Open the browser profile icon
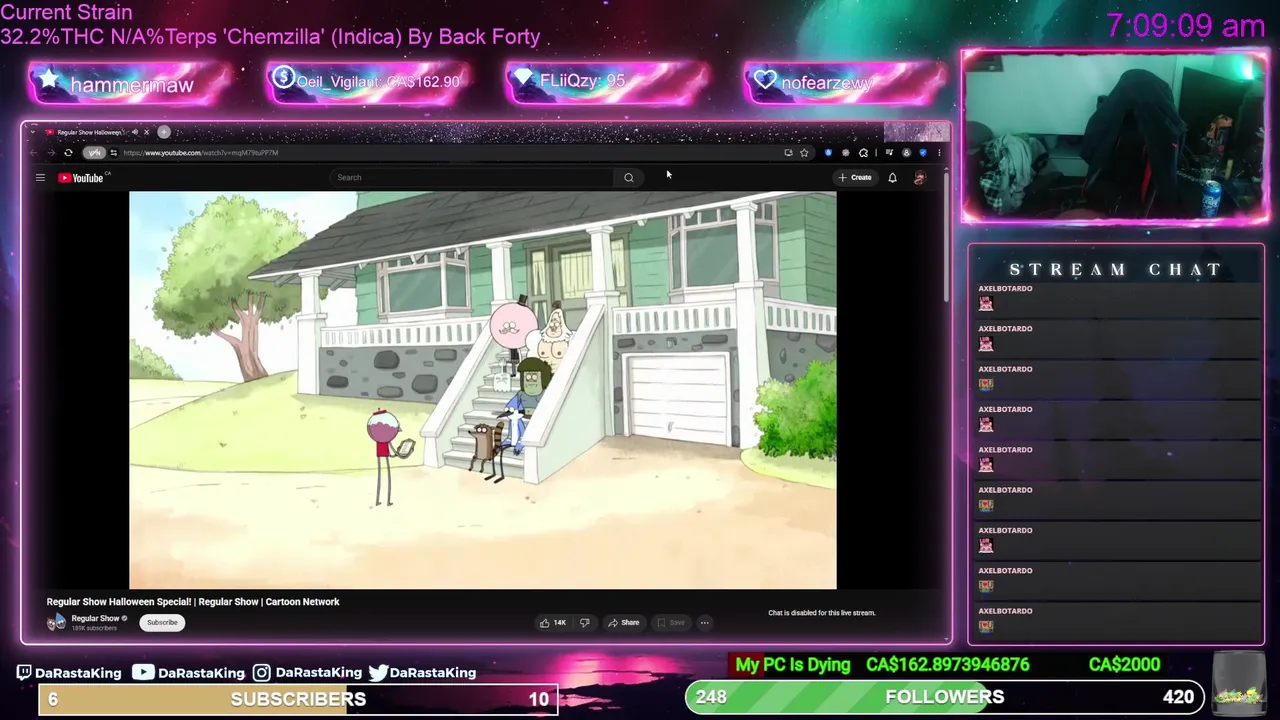 pyautogui.click(x=907, y=153)
